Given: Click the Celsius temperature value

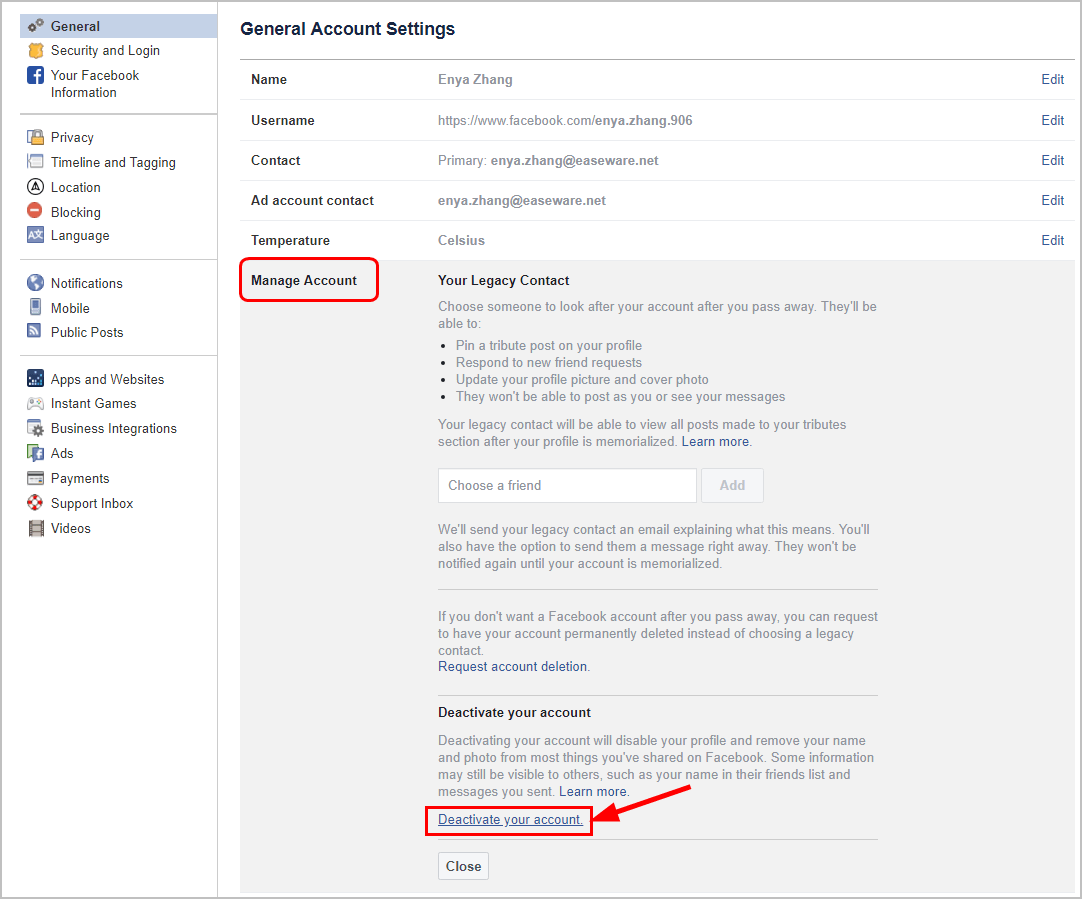Looking at the screenshot, I should (461, 240).
